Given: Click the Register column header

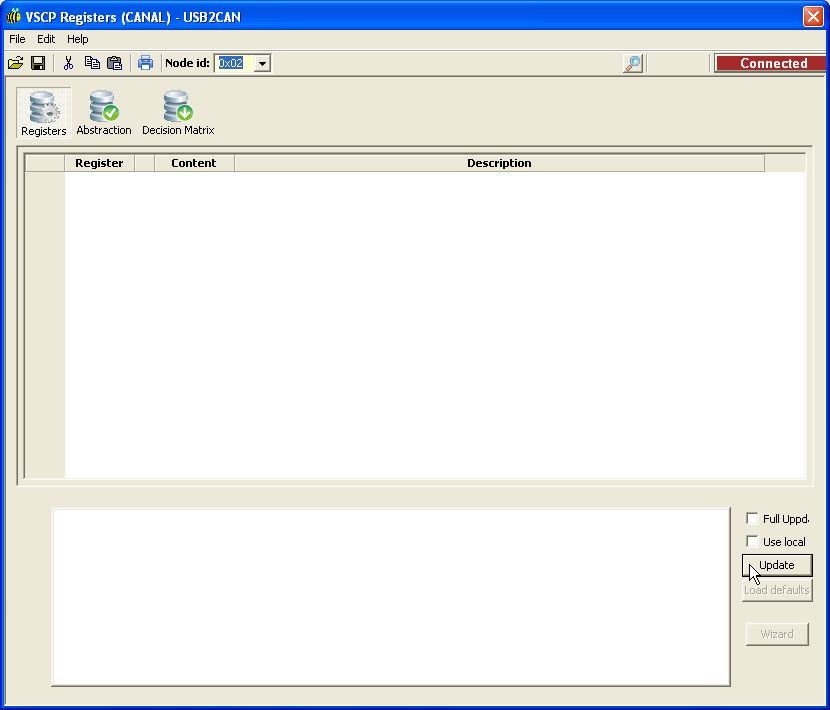Looking at the screenshot, I should (99, 163).
